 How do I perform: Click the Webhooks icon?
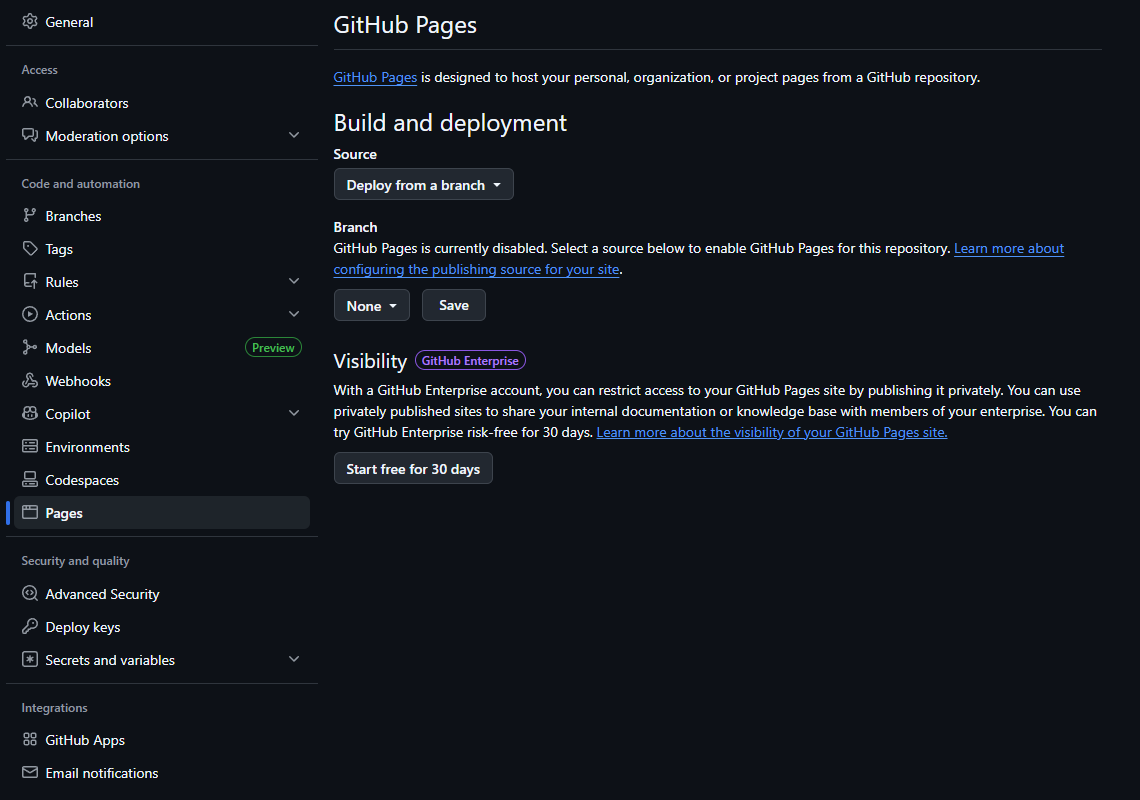[30, 380]
